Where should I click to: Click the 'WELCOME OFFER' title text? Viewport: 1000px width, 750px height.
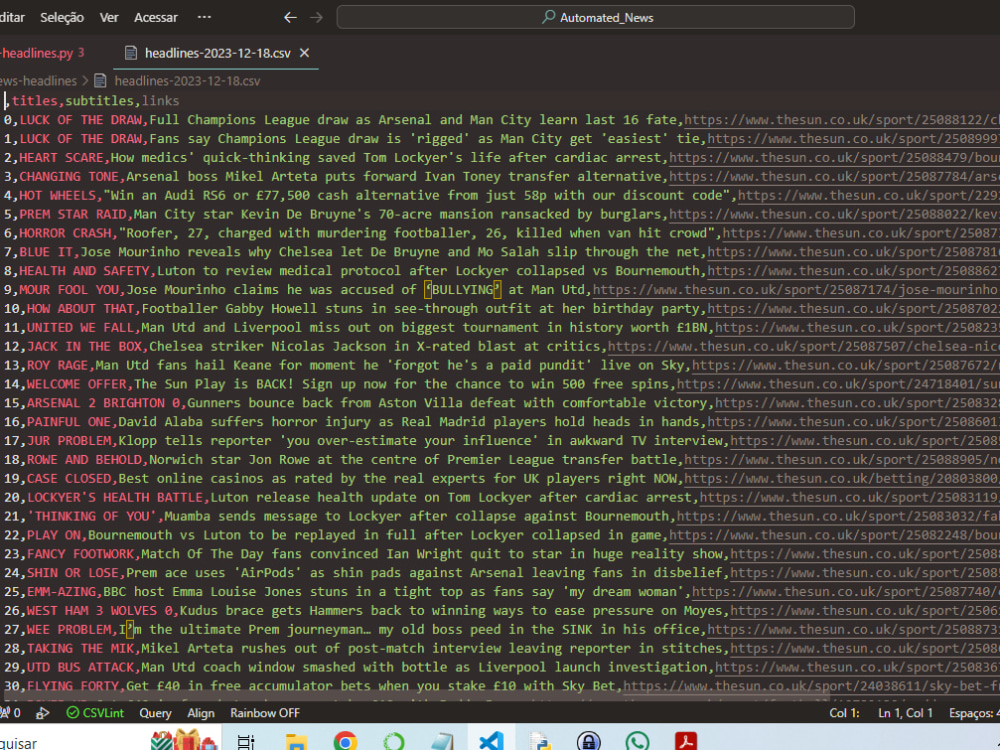pyautogui.click(x=77, y=384)
